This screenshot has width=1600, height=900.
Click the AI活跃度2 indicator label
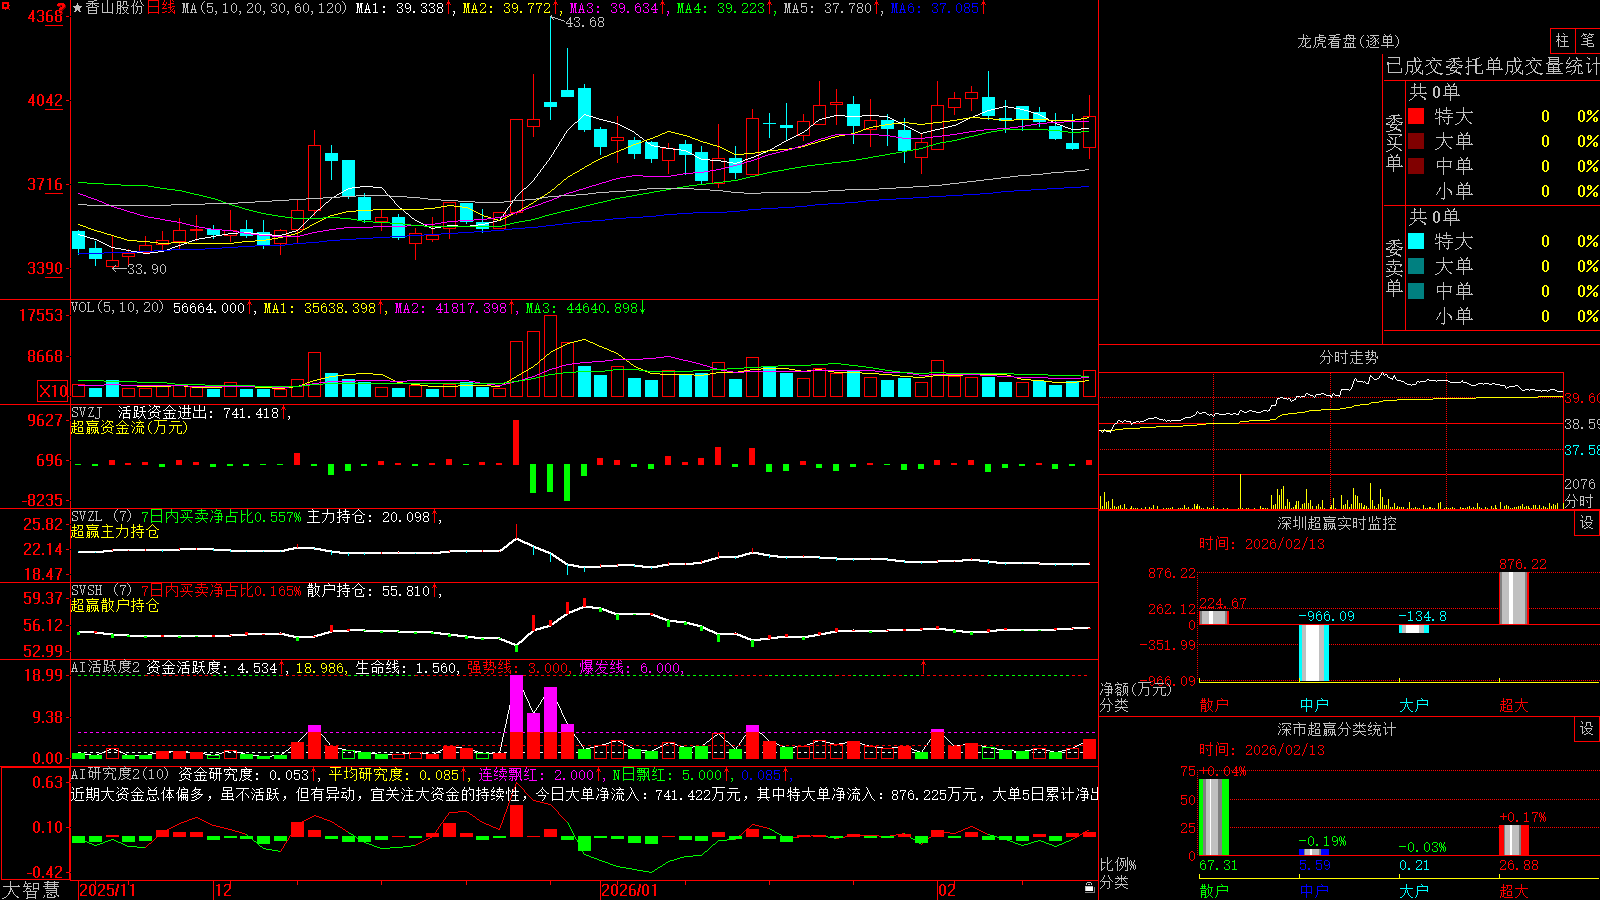106,667
